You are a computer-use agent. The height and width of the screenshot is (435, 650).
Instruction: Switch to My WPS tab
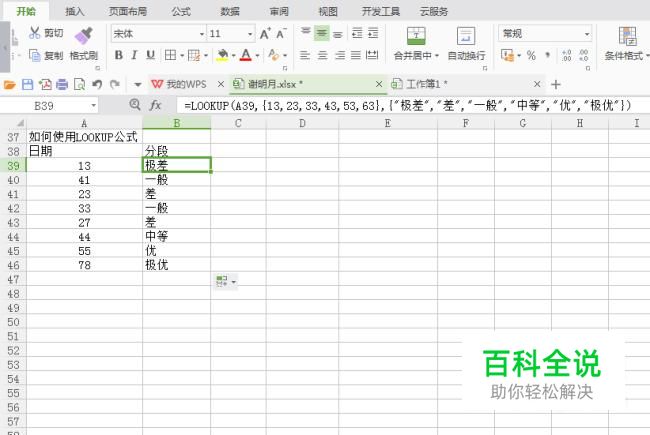click(x=179, y=84)
